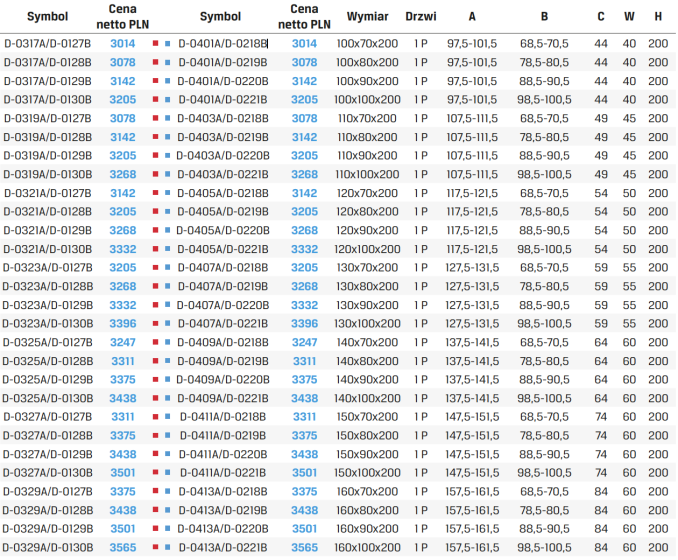Select cell D-0317A/D-0127B

click(x=48, y=44)
